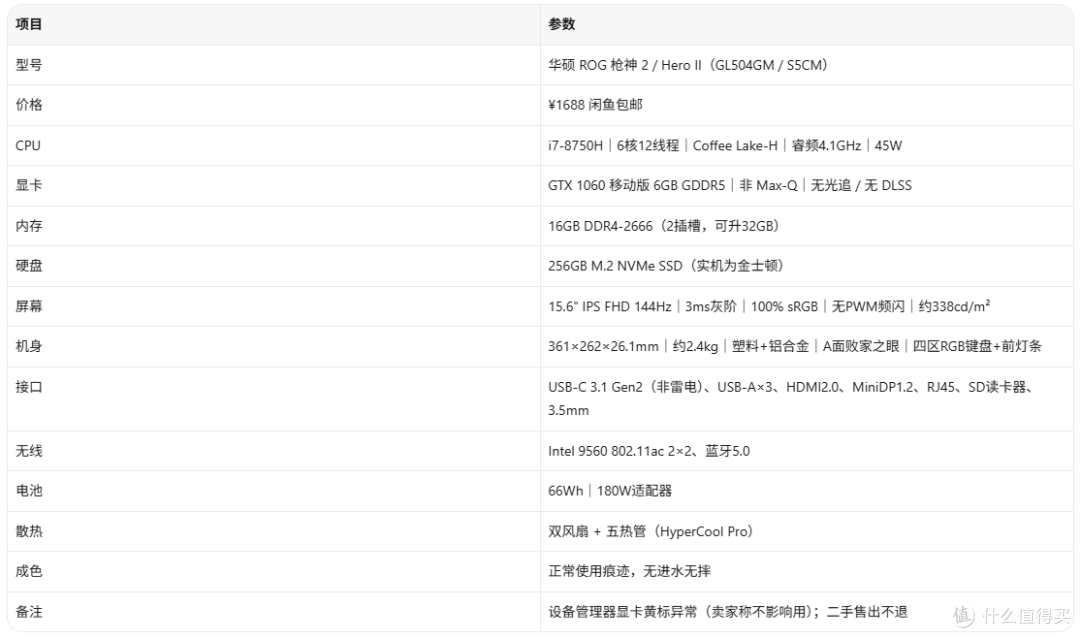Click the ¥1688 闲鱼包邮 price cell
The image size is (1080, 638).
coord(595,105)
